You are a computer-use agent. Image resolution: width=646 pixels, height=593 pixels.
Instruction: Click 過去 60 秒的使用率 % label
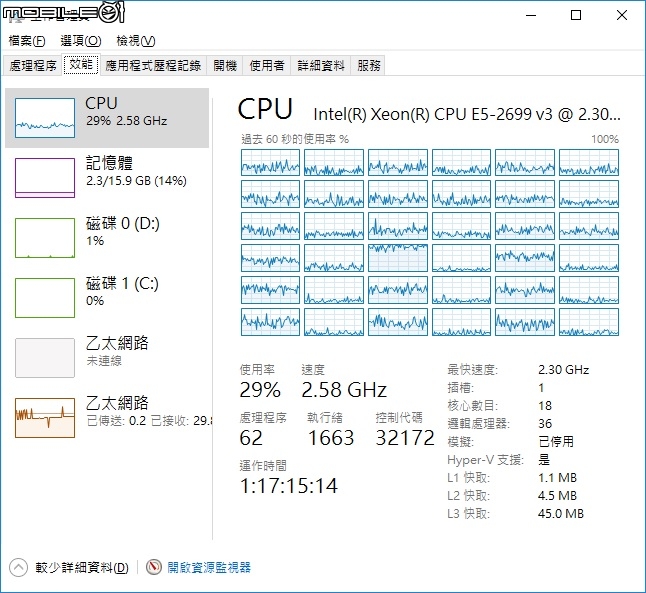click(x=295, y=139)
